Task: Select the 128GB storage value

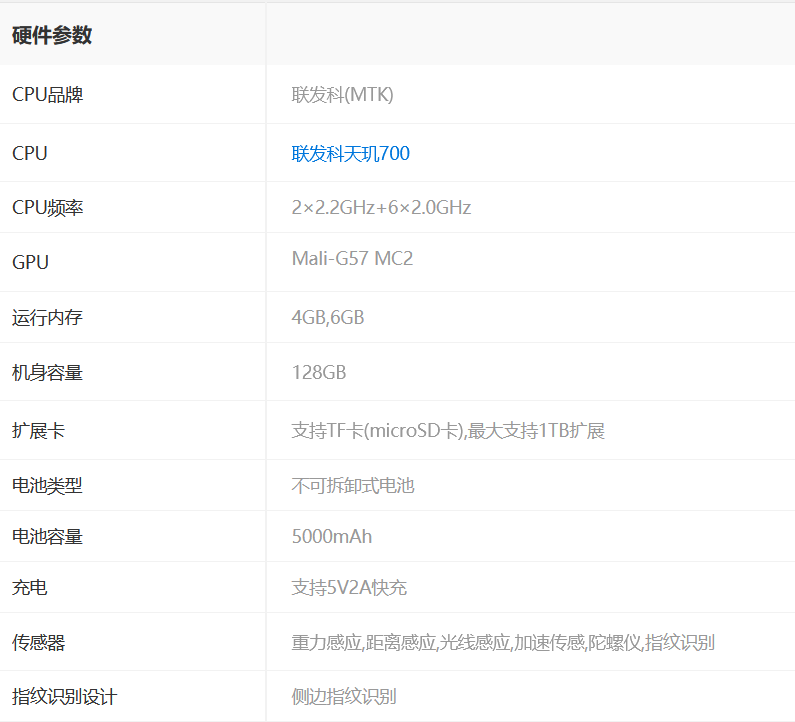Action: tap(319, 373)
